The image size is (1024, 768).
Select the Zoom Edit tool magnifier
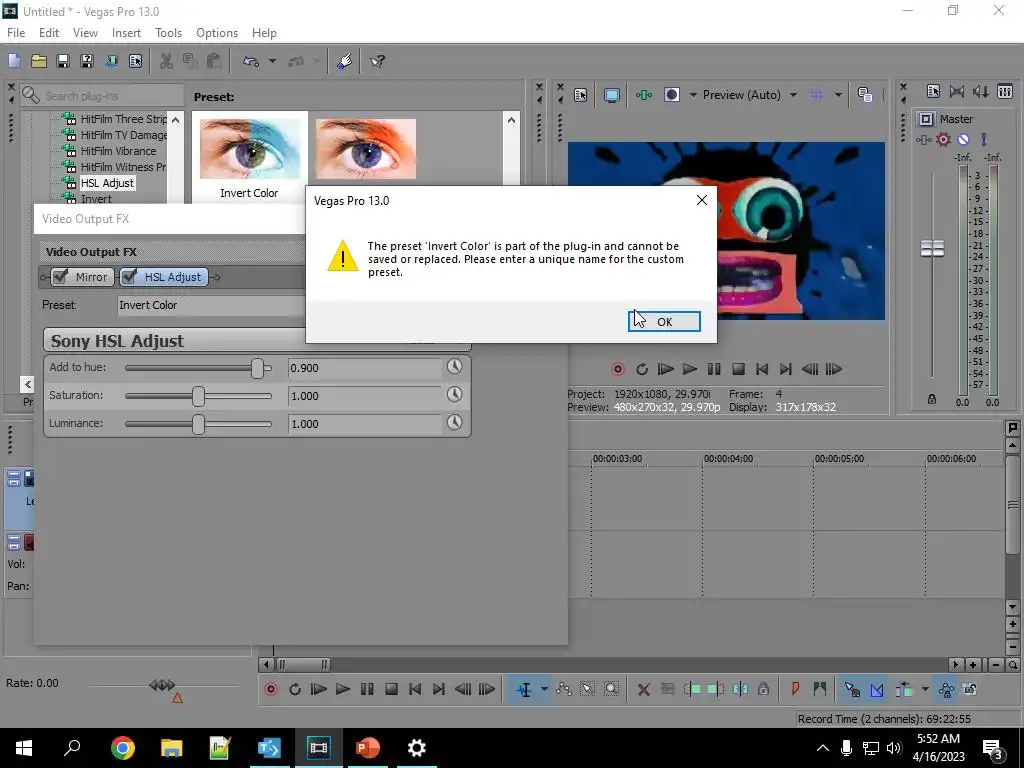pos(611,690)
